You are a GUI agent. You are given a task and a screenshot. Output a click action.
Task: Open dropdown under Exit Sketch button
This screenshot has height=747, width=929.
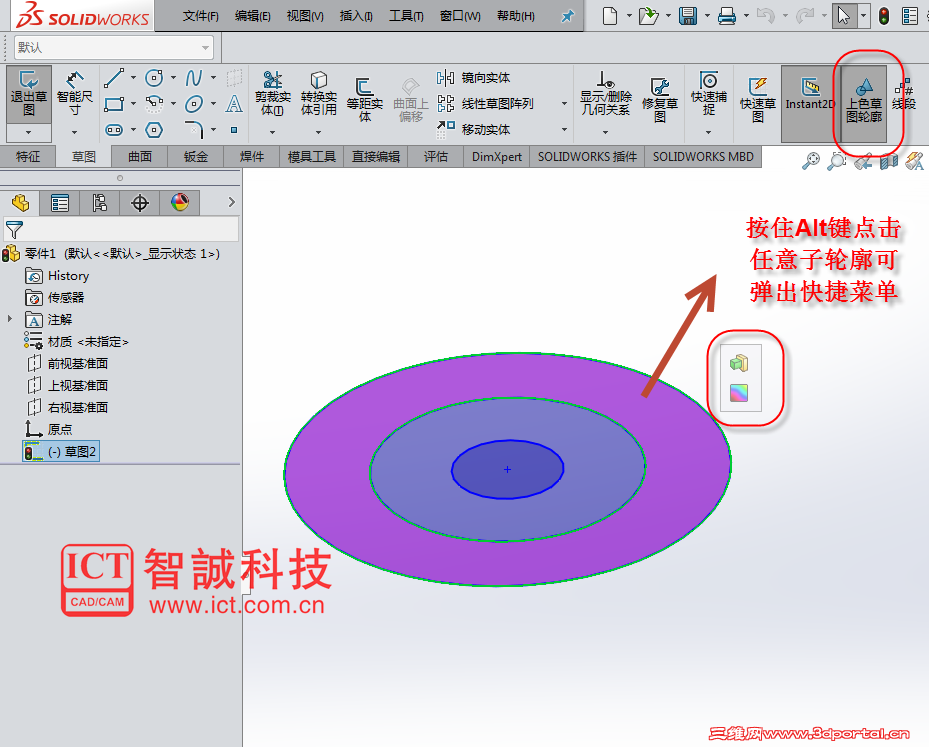click(x=28, y=132)
